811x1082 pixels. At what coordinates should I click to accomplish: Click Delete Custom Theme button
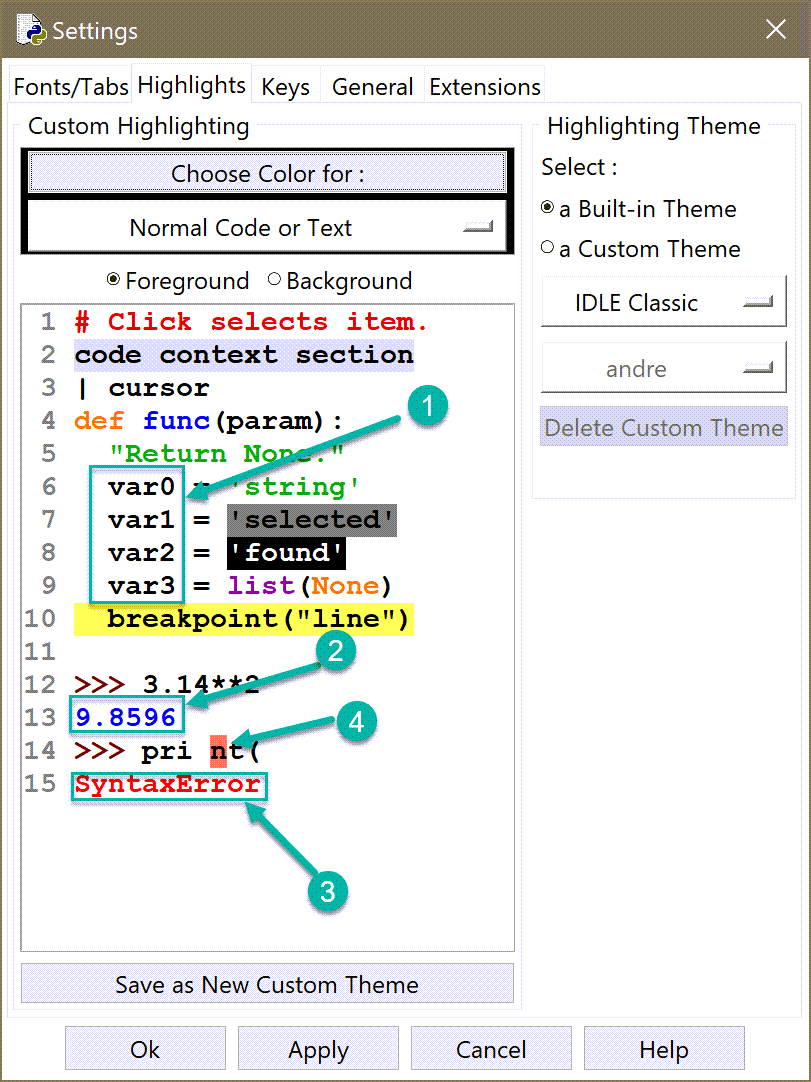point(663,427)
